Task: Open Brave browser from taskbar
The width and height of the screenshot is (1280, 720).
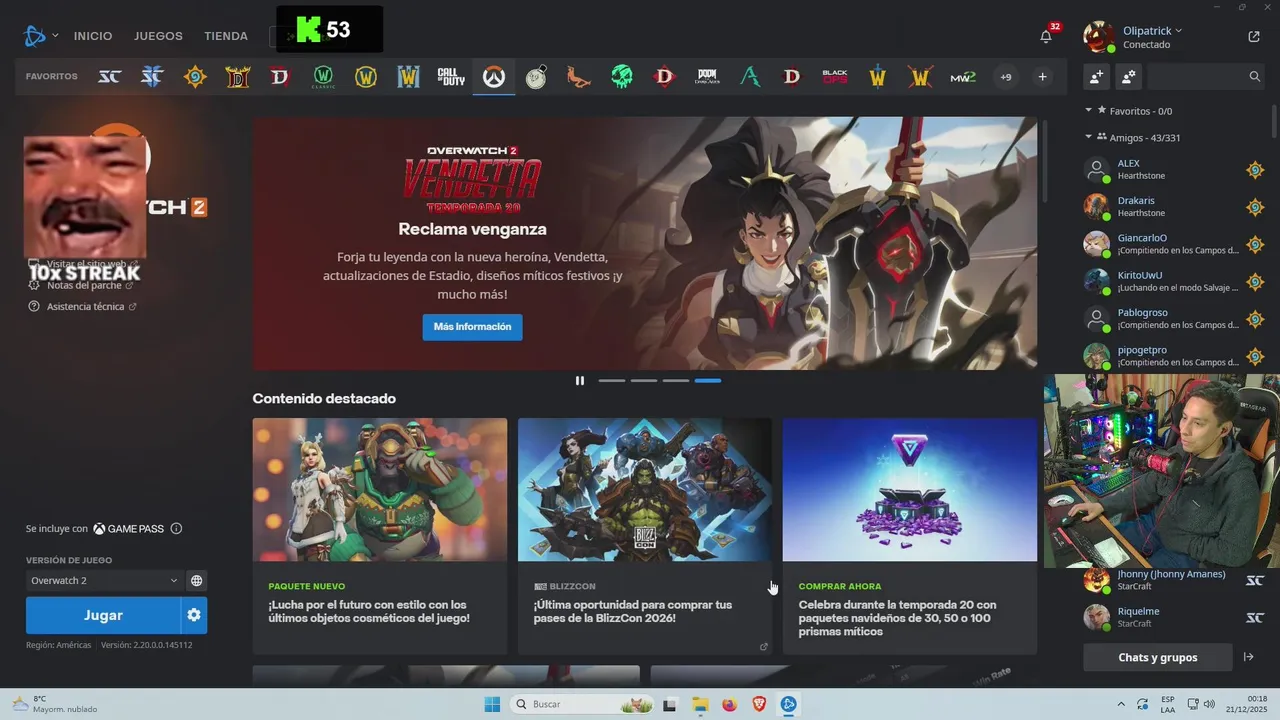Action: [759, 704]
